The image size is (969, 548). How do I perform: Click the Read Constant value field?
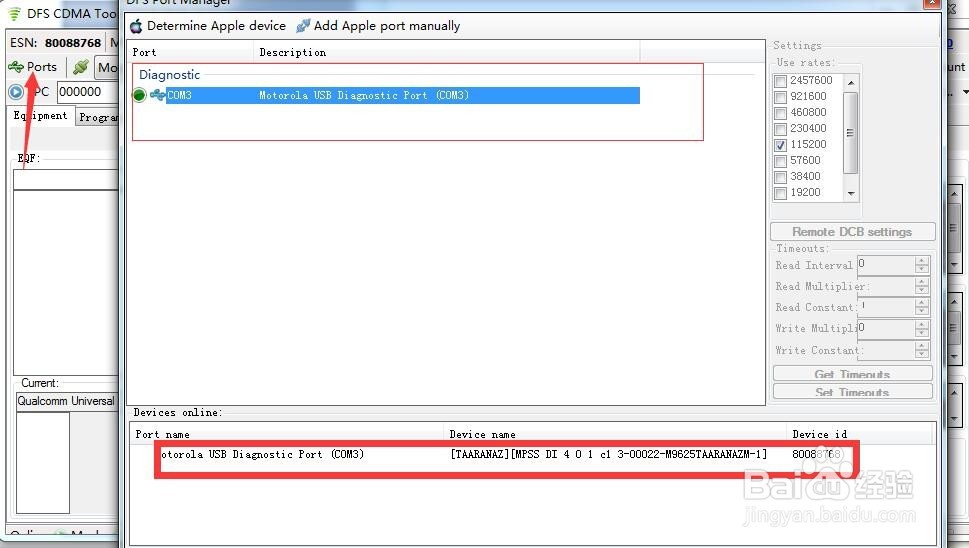pyautogui.click(x=886, y=307)
